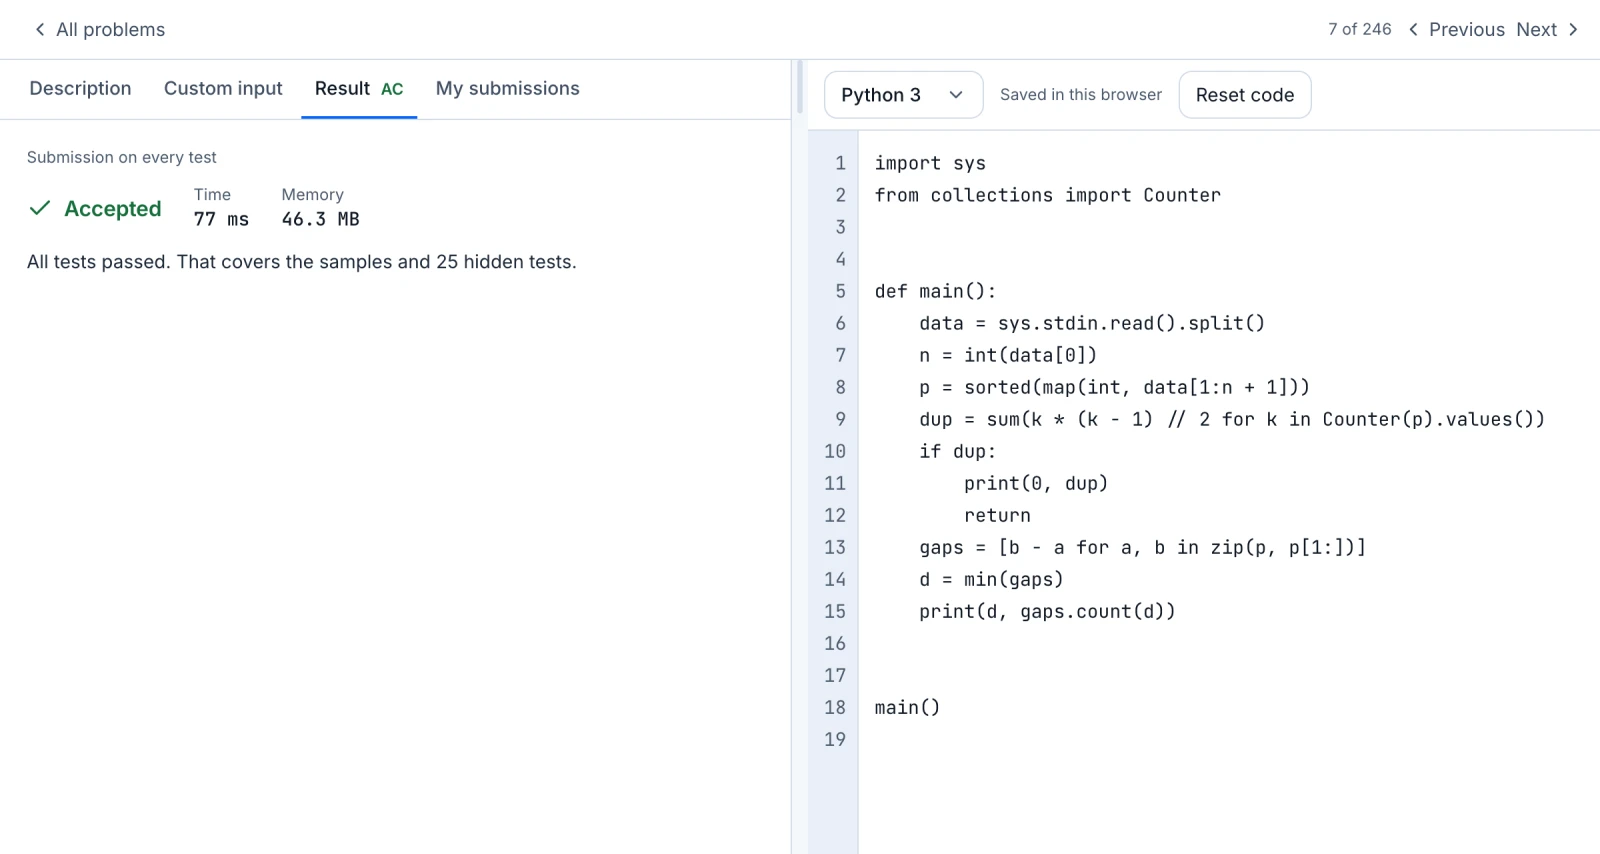Click the Reset code button
The image size is (1600, 854).
coord(1245,95)
